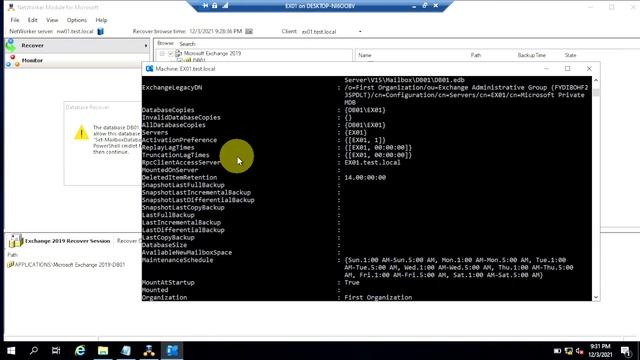Sort by the Name column header

(365, 55)
